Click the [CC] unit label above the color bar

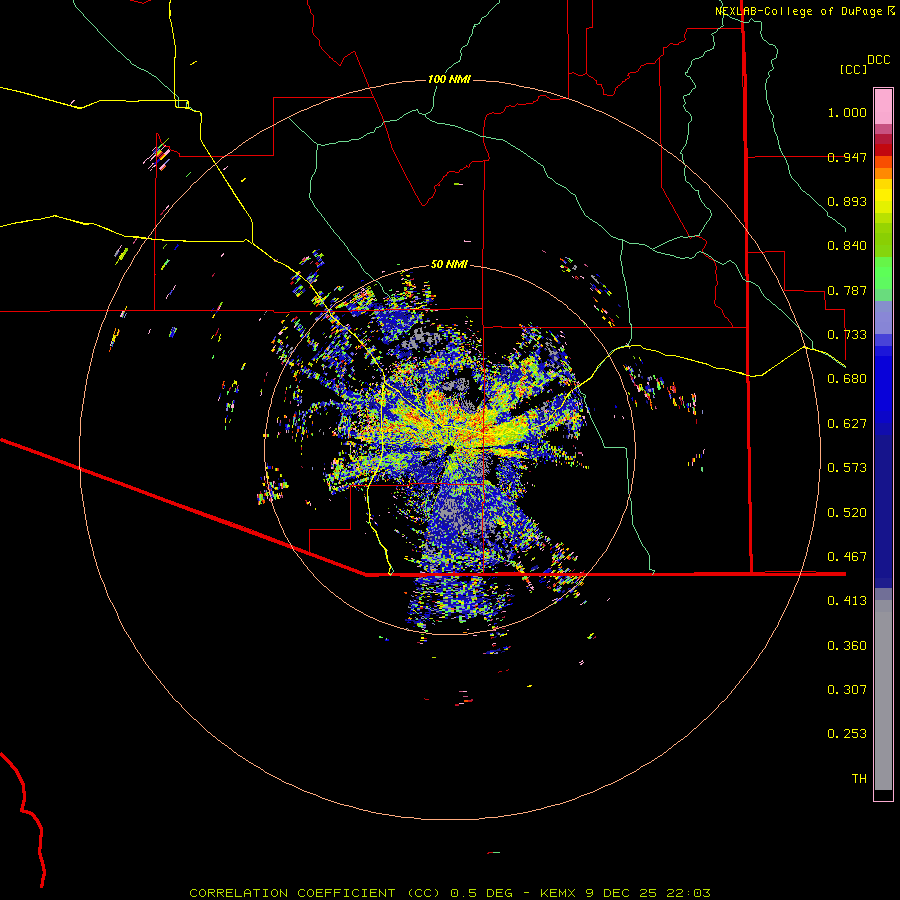854,69
